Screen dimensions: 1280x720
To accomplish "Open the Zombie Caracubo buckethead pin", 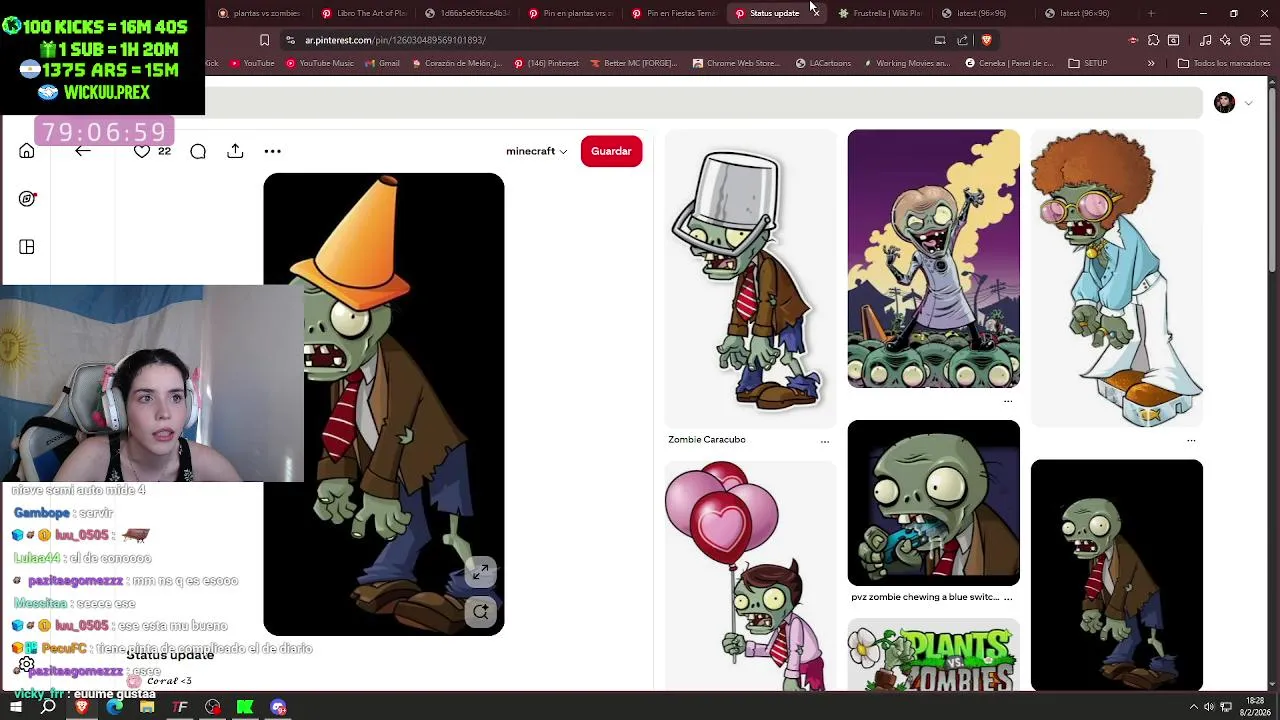I will point(750,278).
